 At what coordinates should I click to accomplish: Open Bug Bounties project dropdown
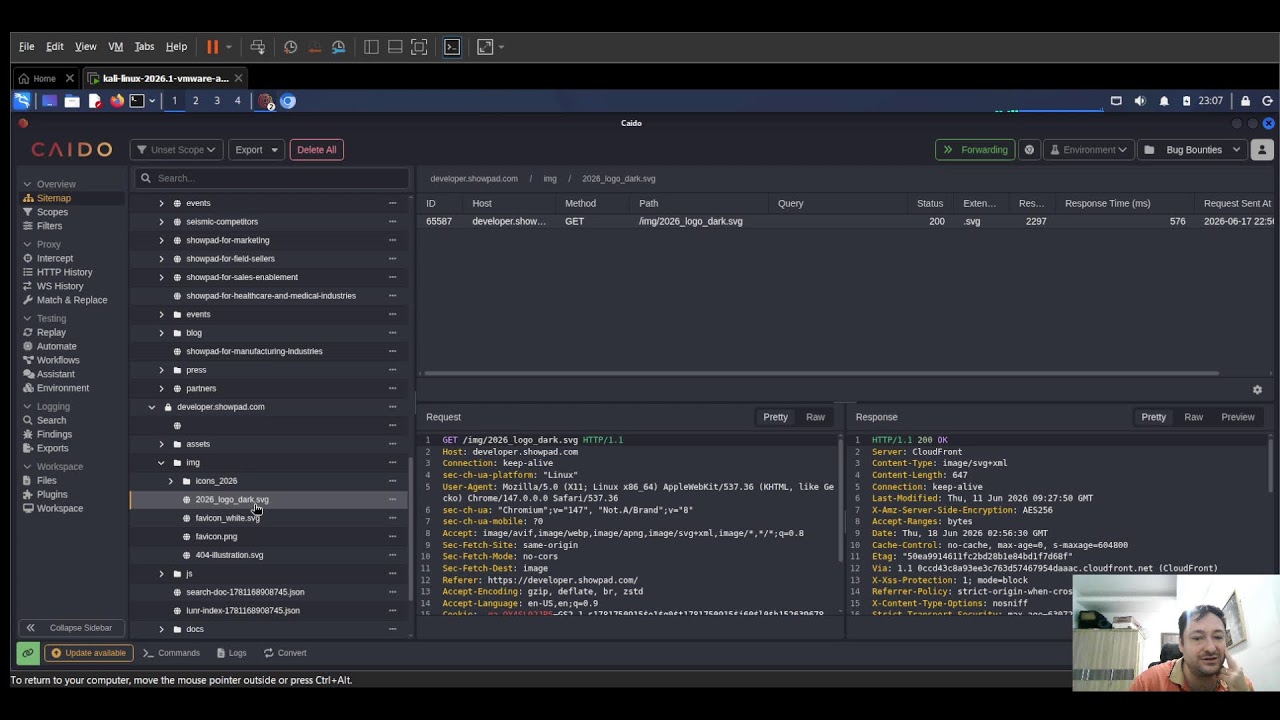click(x=1192, y=150)
